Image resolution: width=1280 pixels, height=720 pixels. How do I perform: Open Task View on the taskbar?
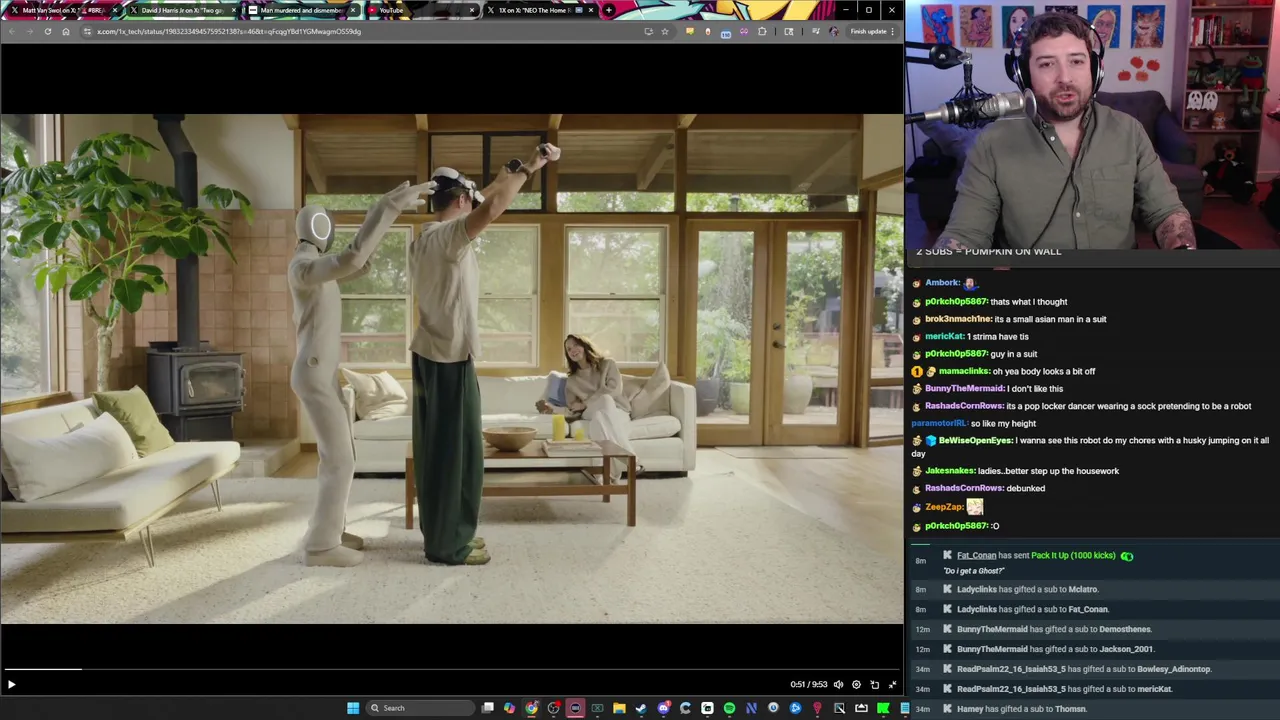coord(487,708)
